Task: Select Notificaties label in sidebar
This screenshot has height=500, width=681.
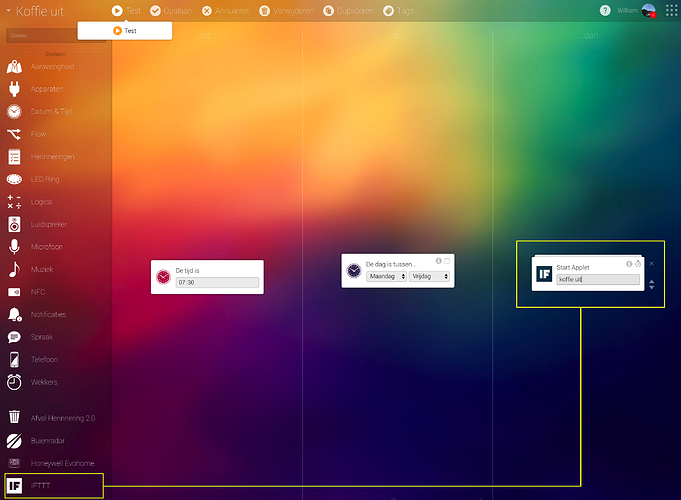Action: (48, 315)
